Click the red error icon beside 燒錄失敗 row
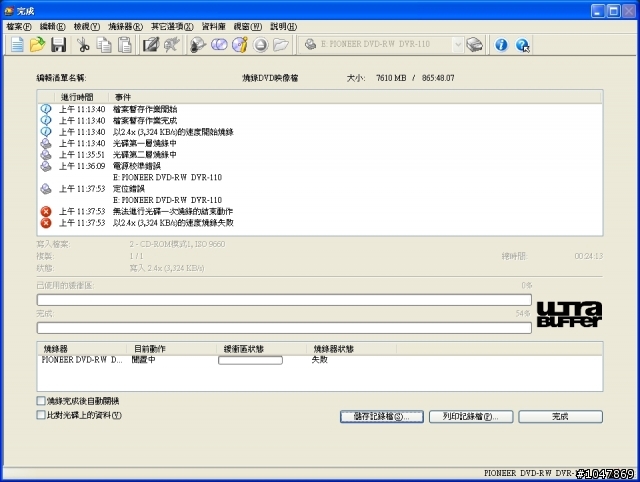This screenshot has width=640, height=482. point(46,223)
